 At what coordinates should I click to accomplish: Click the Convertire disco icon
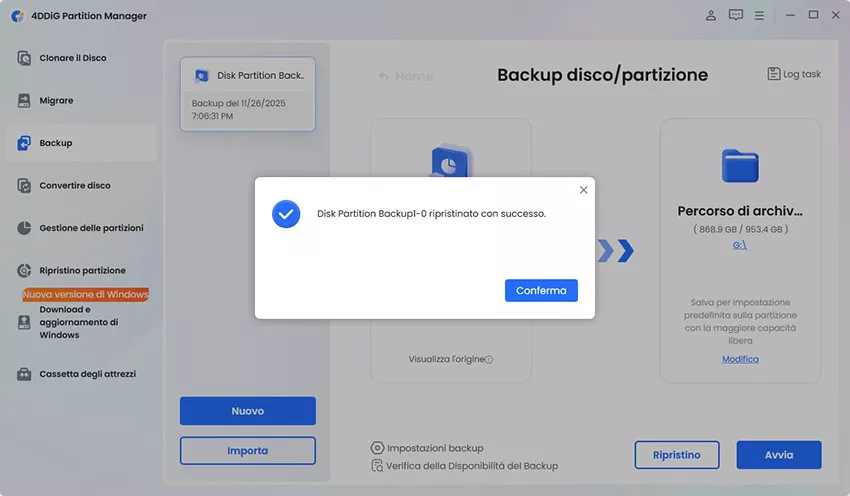coord(24,185)
